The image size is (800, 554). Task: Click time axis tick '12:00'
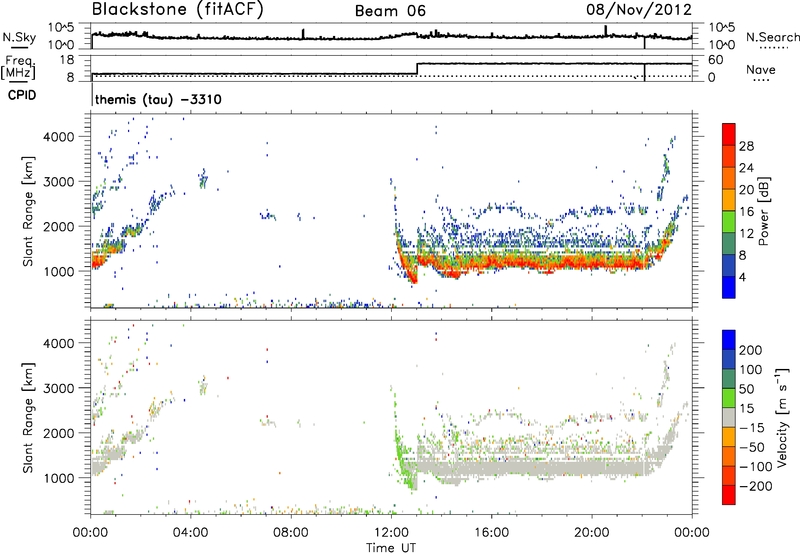tap(391, 533)
